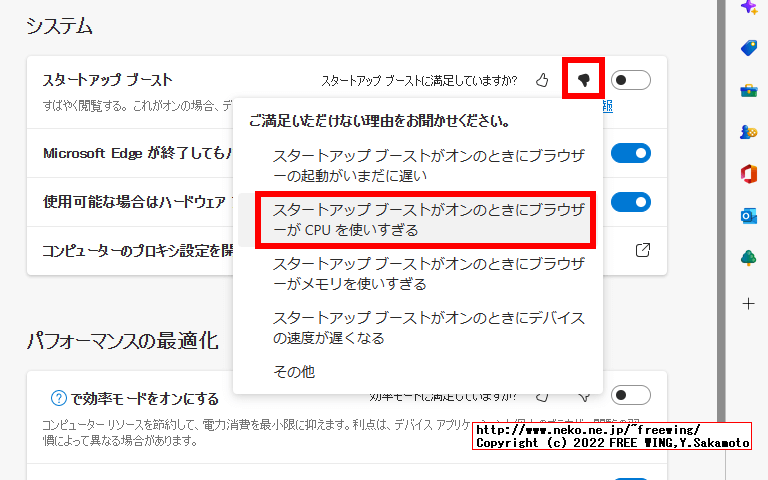Choose 'その他' in the feedback menu
This screenshot has height=480, width=768.
tap(294, 371)
